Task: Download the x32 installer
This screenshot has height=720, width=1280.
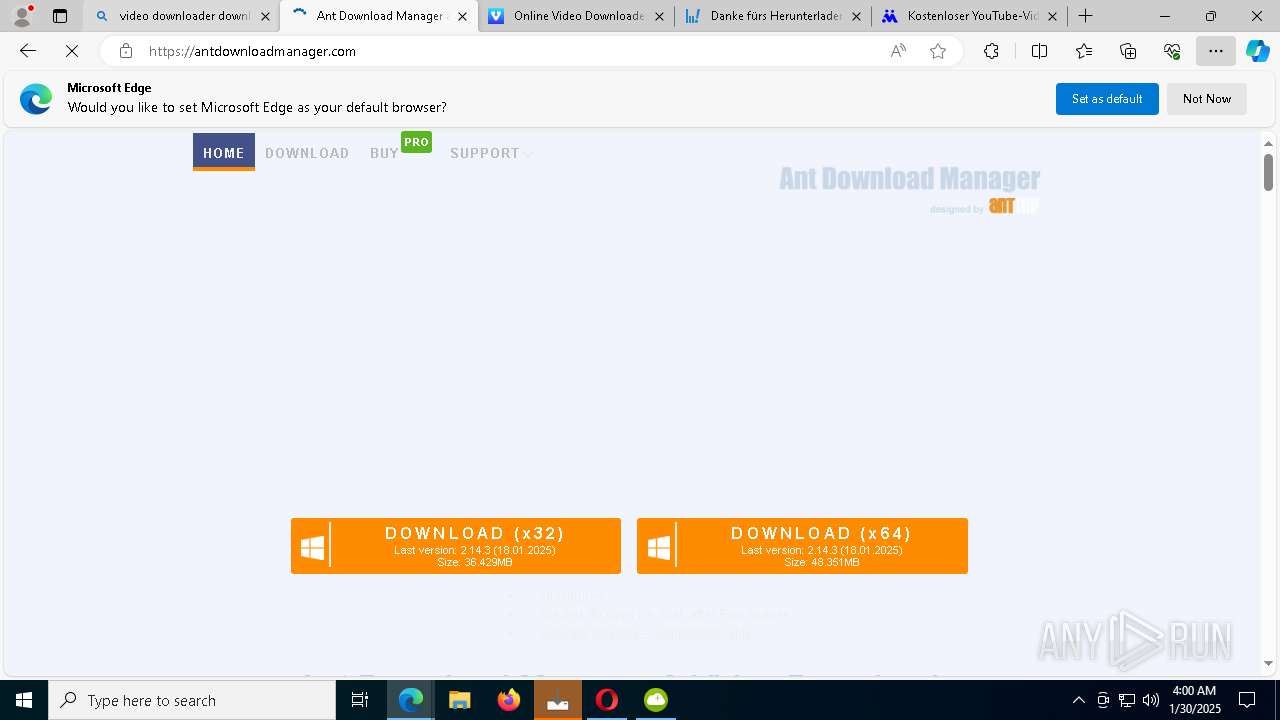Action: tap(456, 546)
